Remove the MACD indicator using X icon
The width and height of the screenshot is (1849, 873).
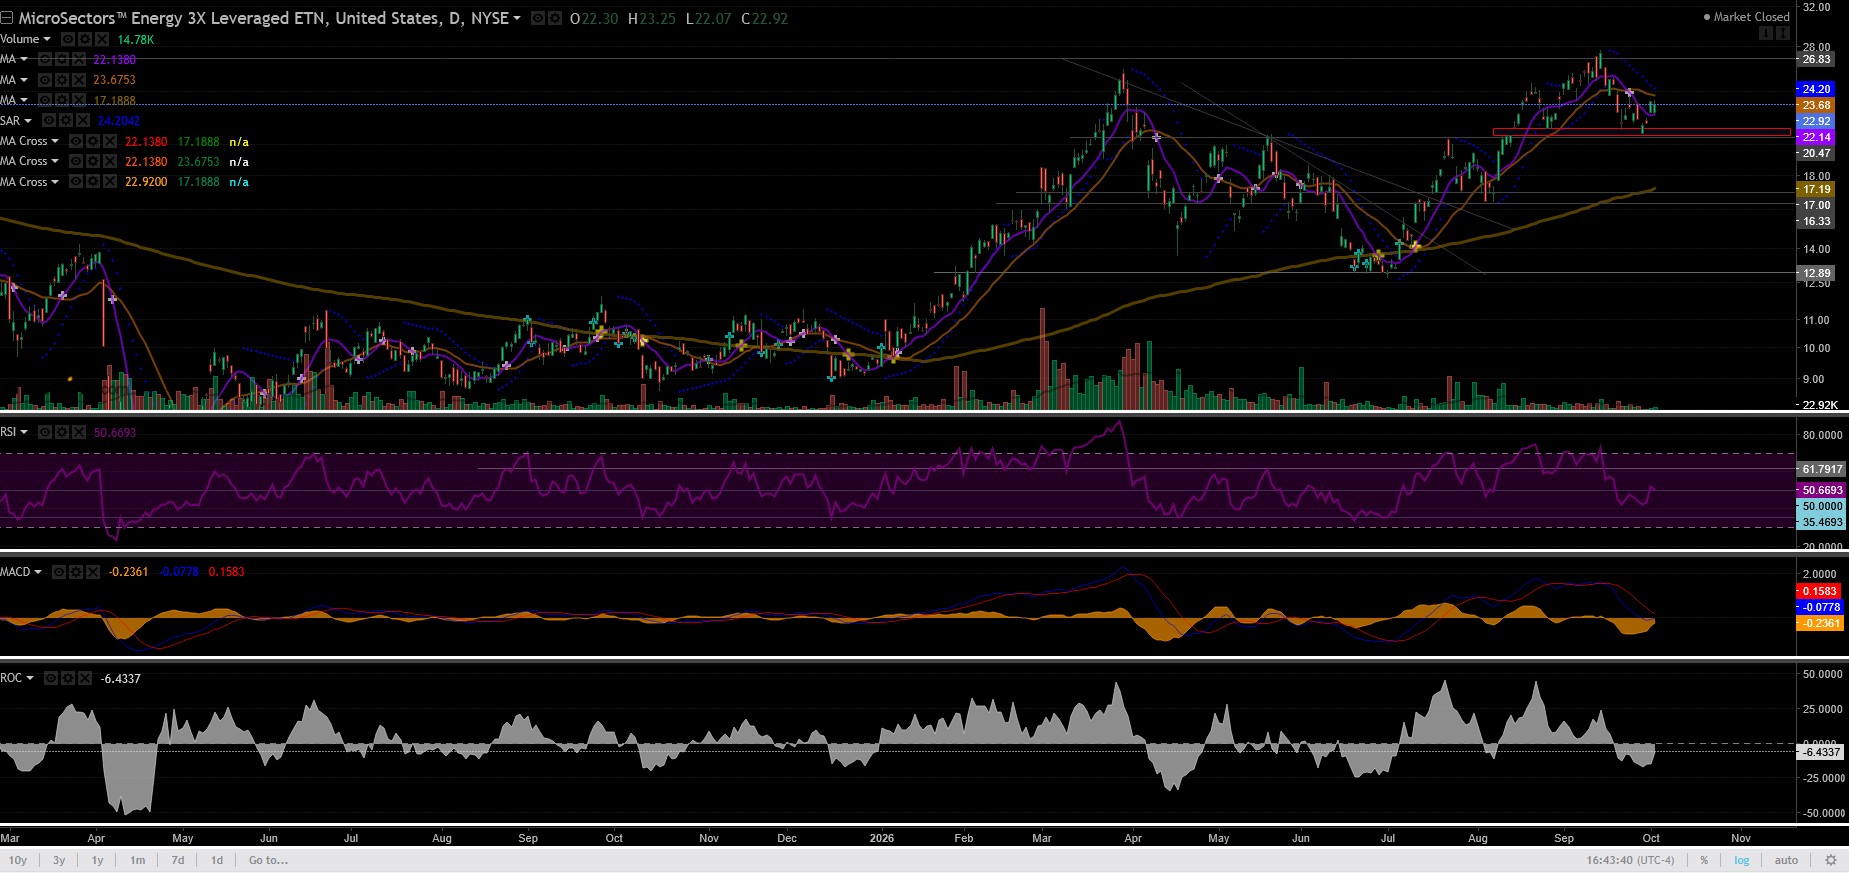[93, 572]
